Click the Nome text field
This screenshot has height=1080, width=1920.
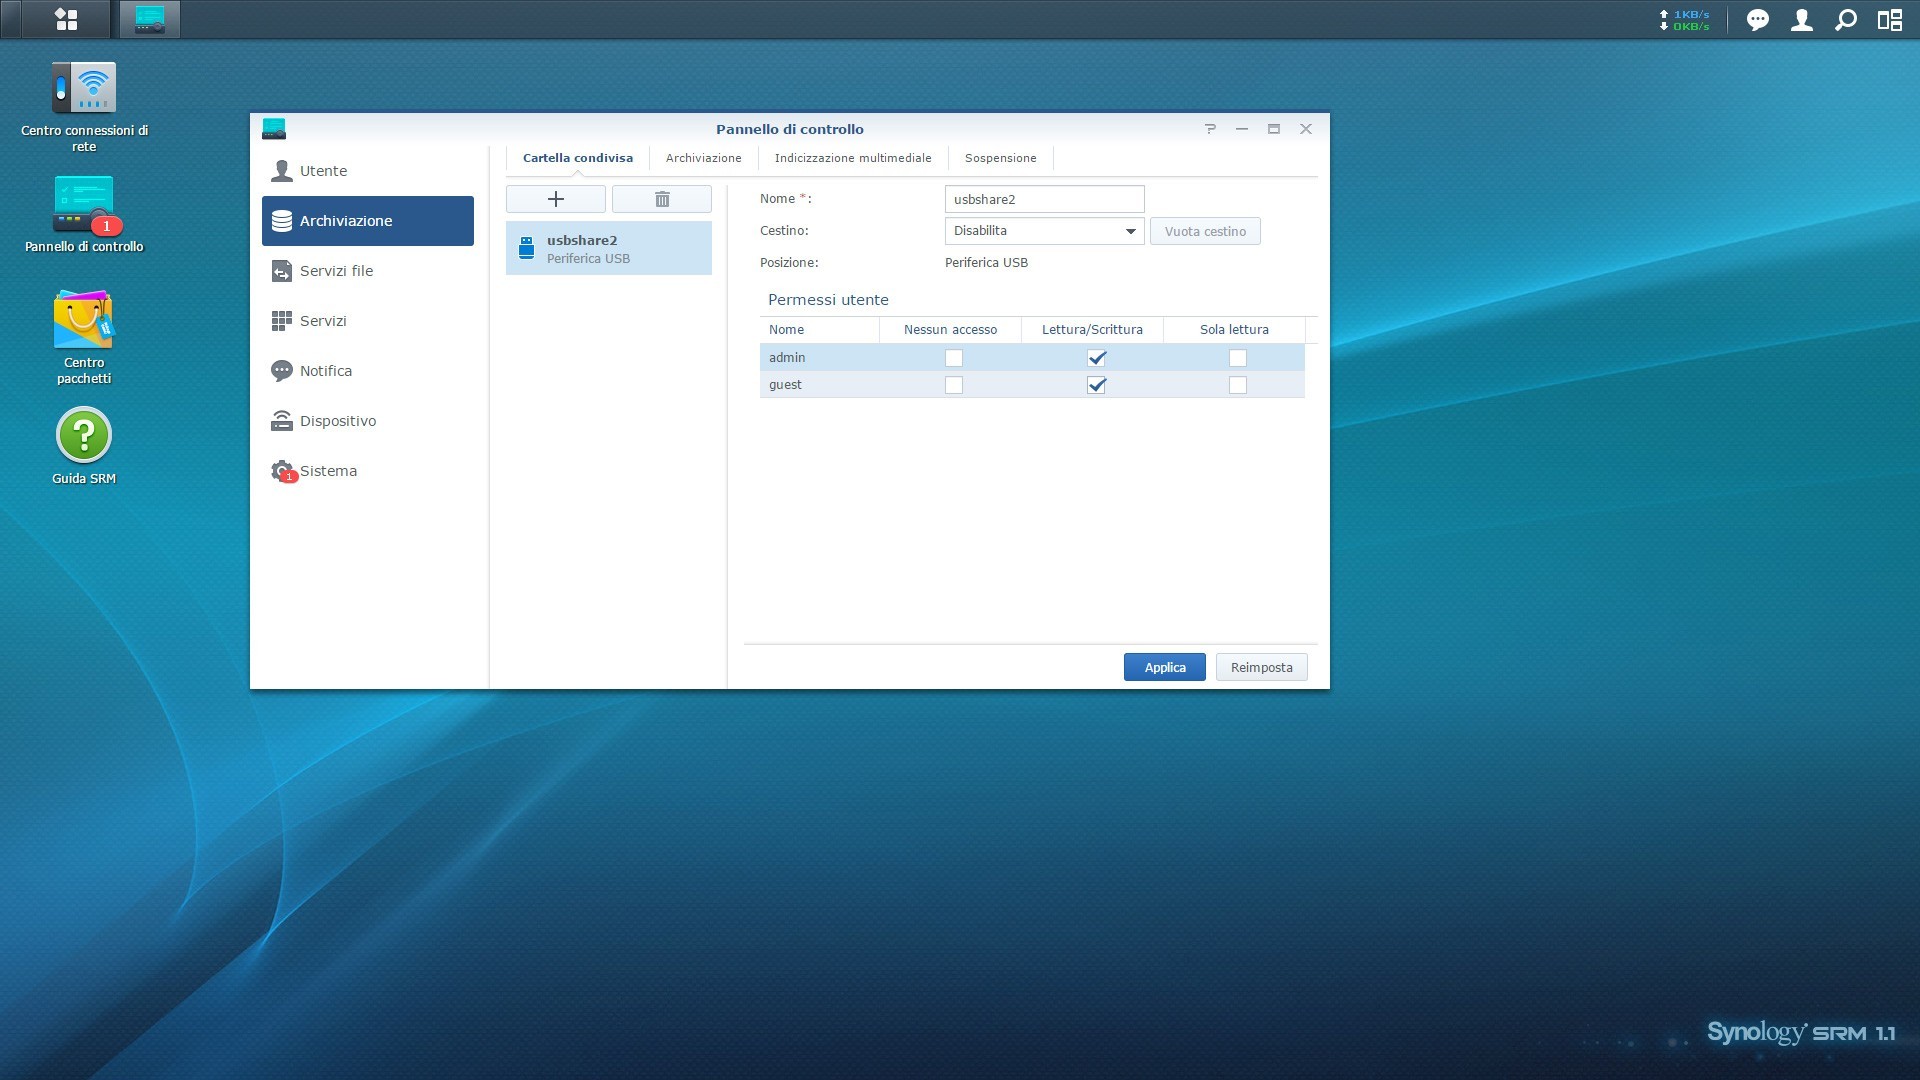[1044, 199]
